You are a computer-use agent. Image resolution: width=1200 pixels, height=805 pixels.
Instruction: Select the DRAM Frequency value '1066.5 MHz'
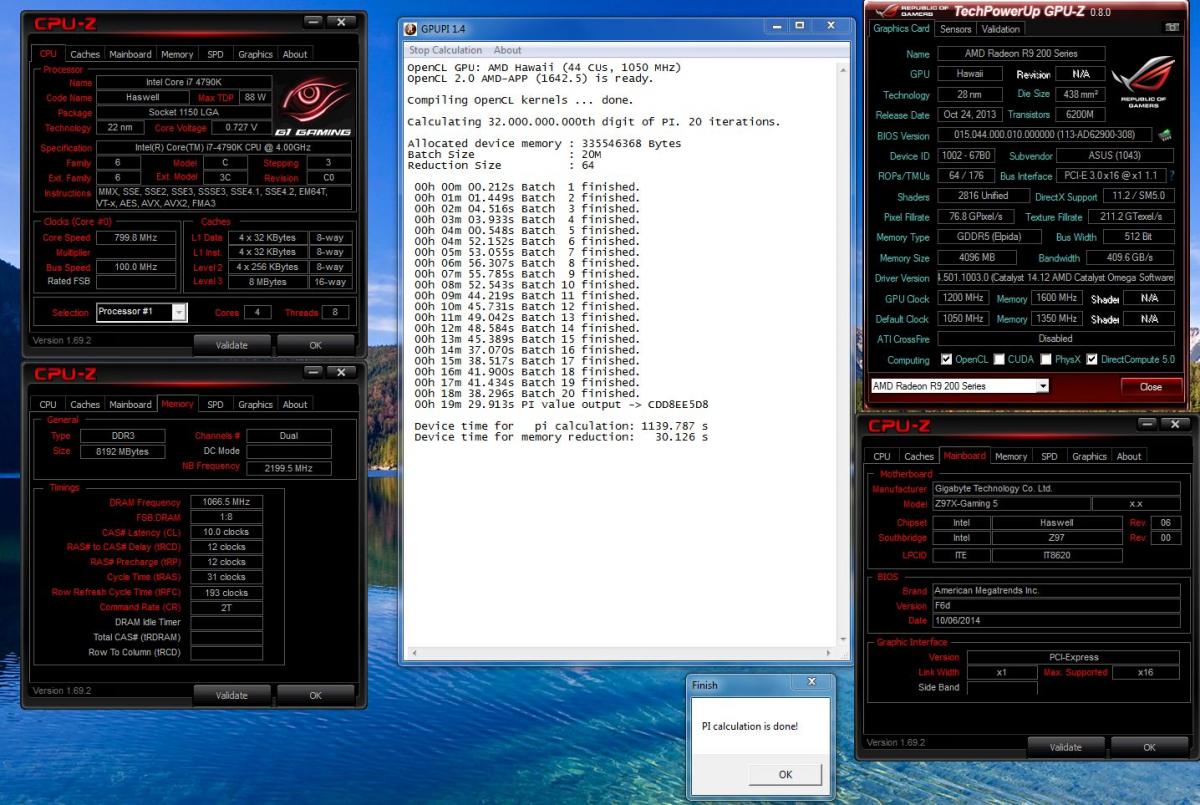click(226, 502)
